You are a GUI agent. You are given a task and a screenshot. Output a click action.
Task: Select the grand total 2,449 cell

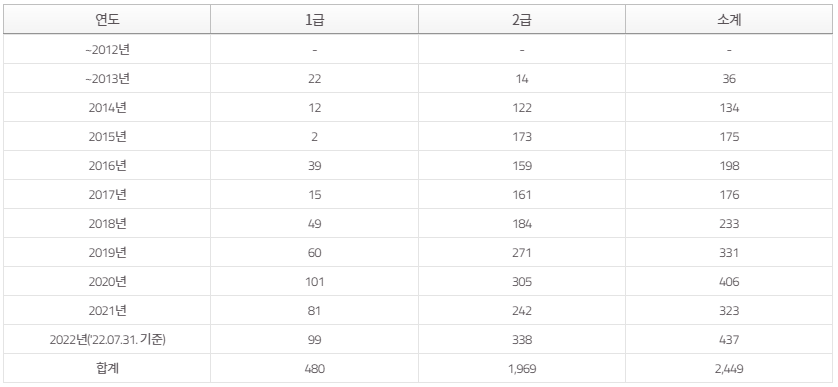tap(729, 368)
